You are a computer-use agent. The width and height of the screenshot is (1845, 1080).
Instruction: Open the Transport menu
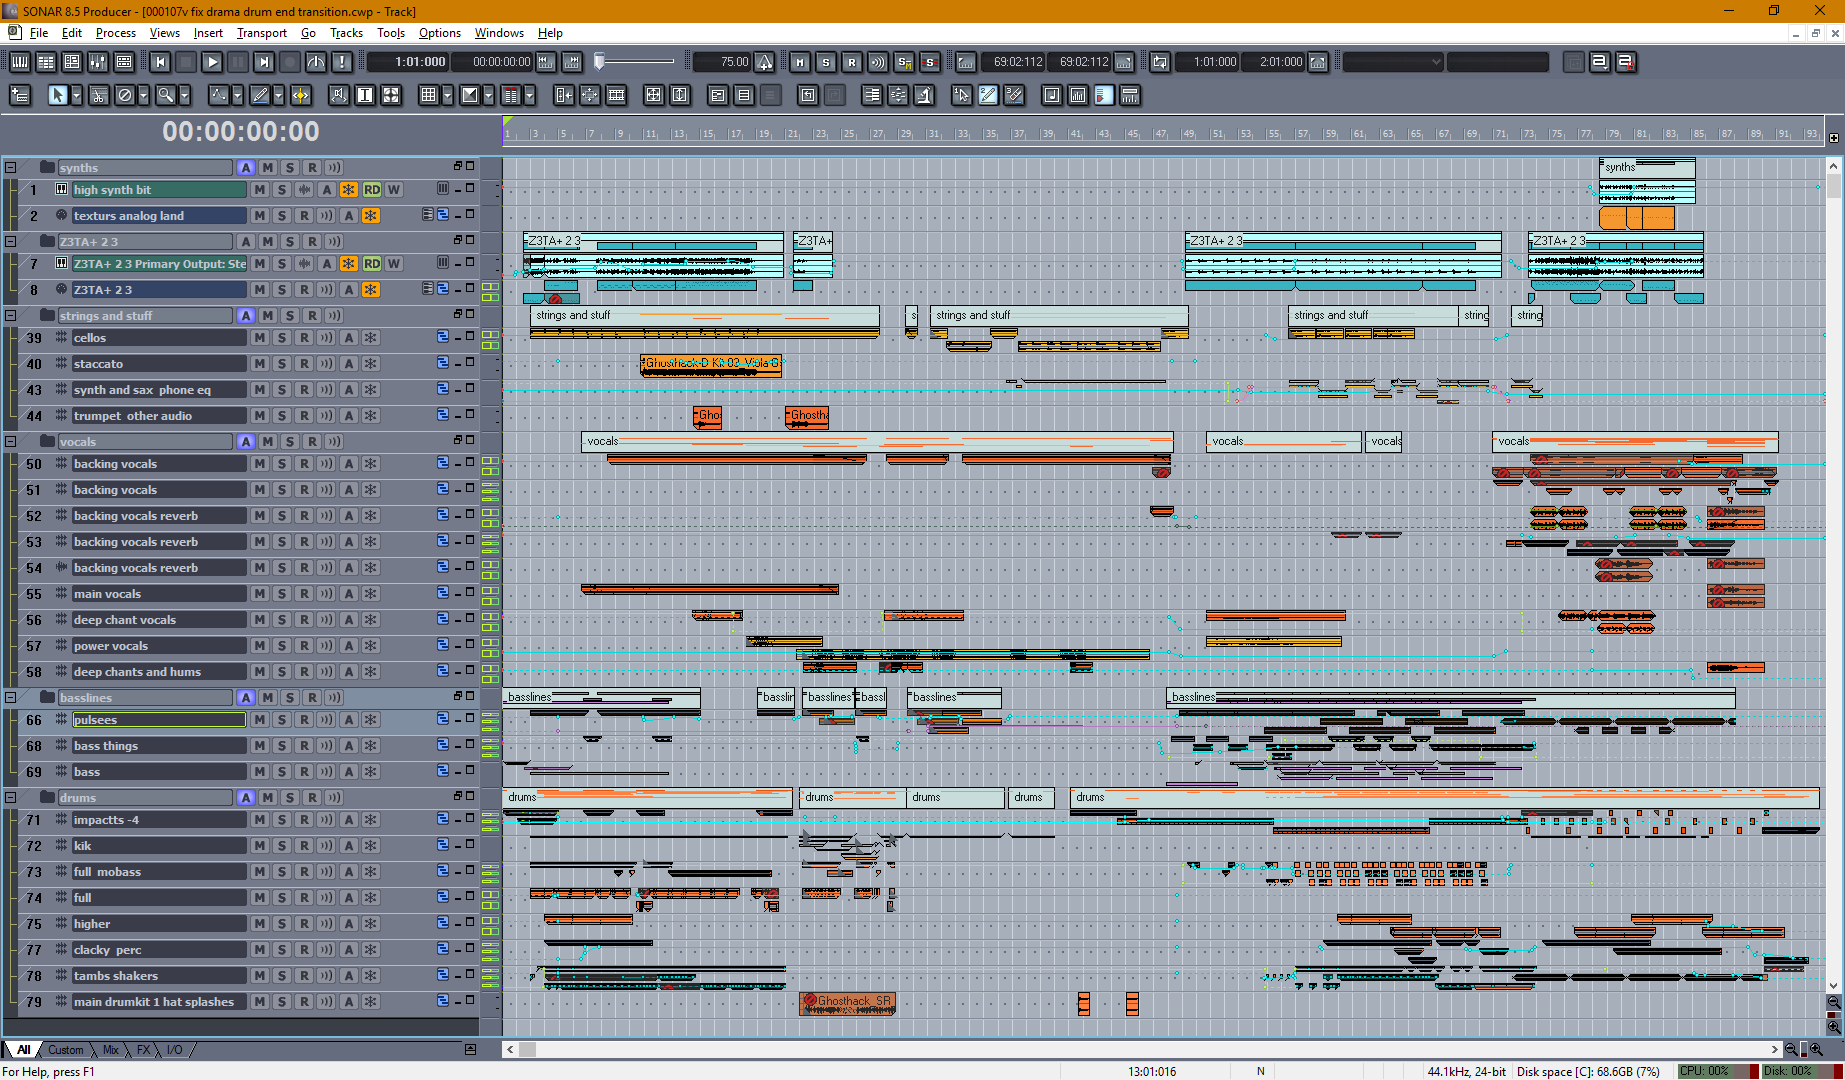(262, 33)
